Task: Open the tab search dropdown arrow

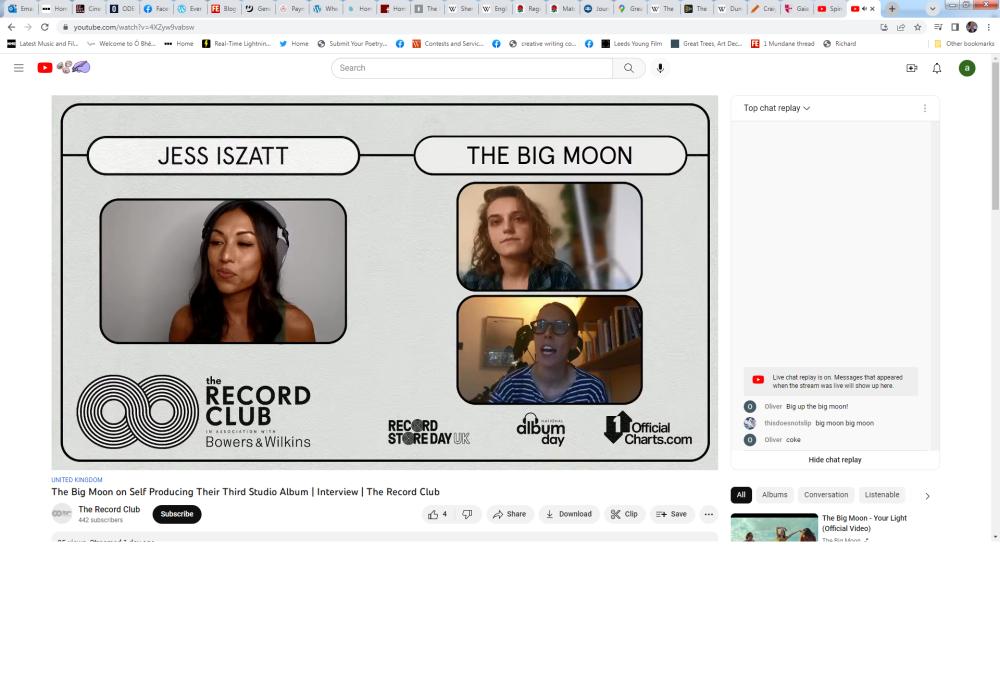Action: click(932, 9)
